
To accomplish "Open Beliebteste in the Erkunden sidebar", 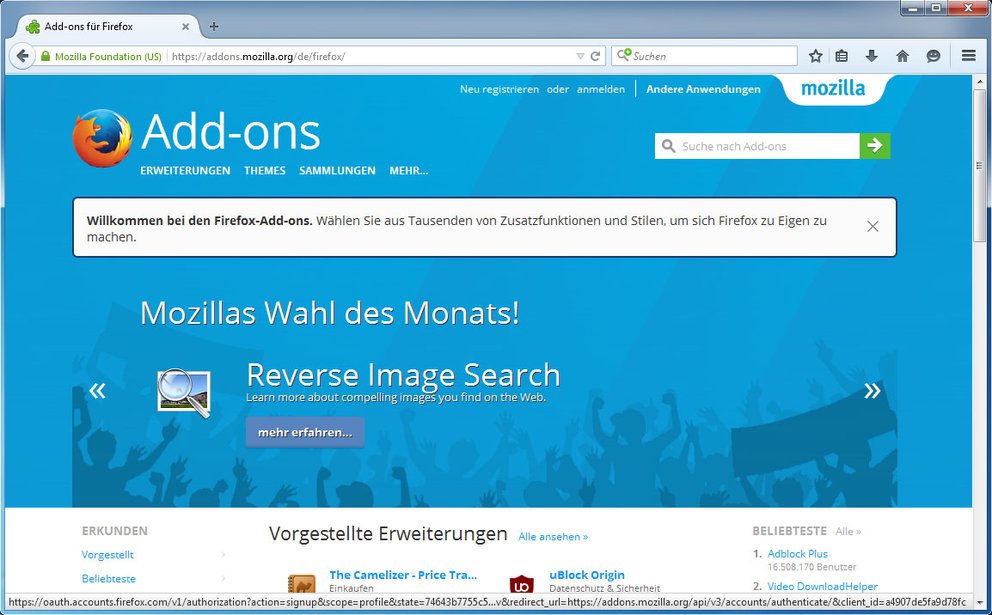I will click(x=108, y=579).
